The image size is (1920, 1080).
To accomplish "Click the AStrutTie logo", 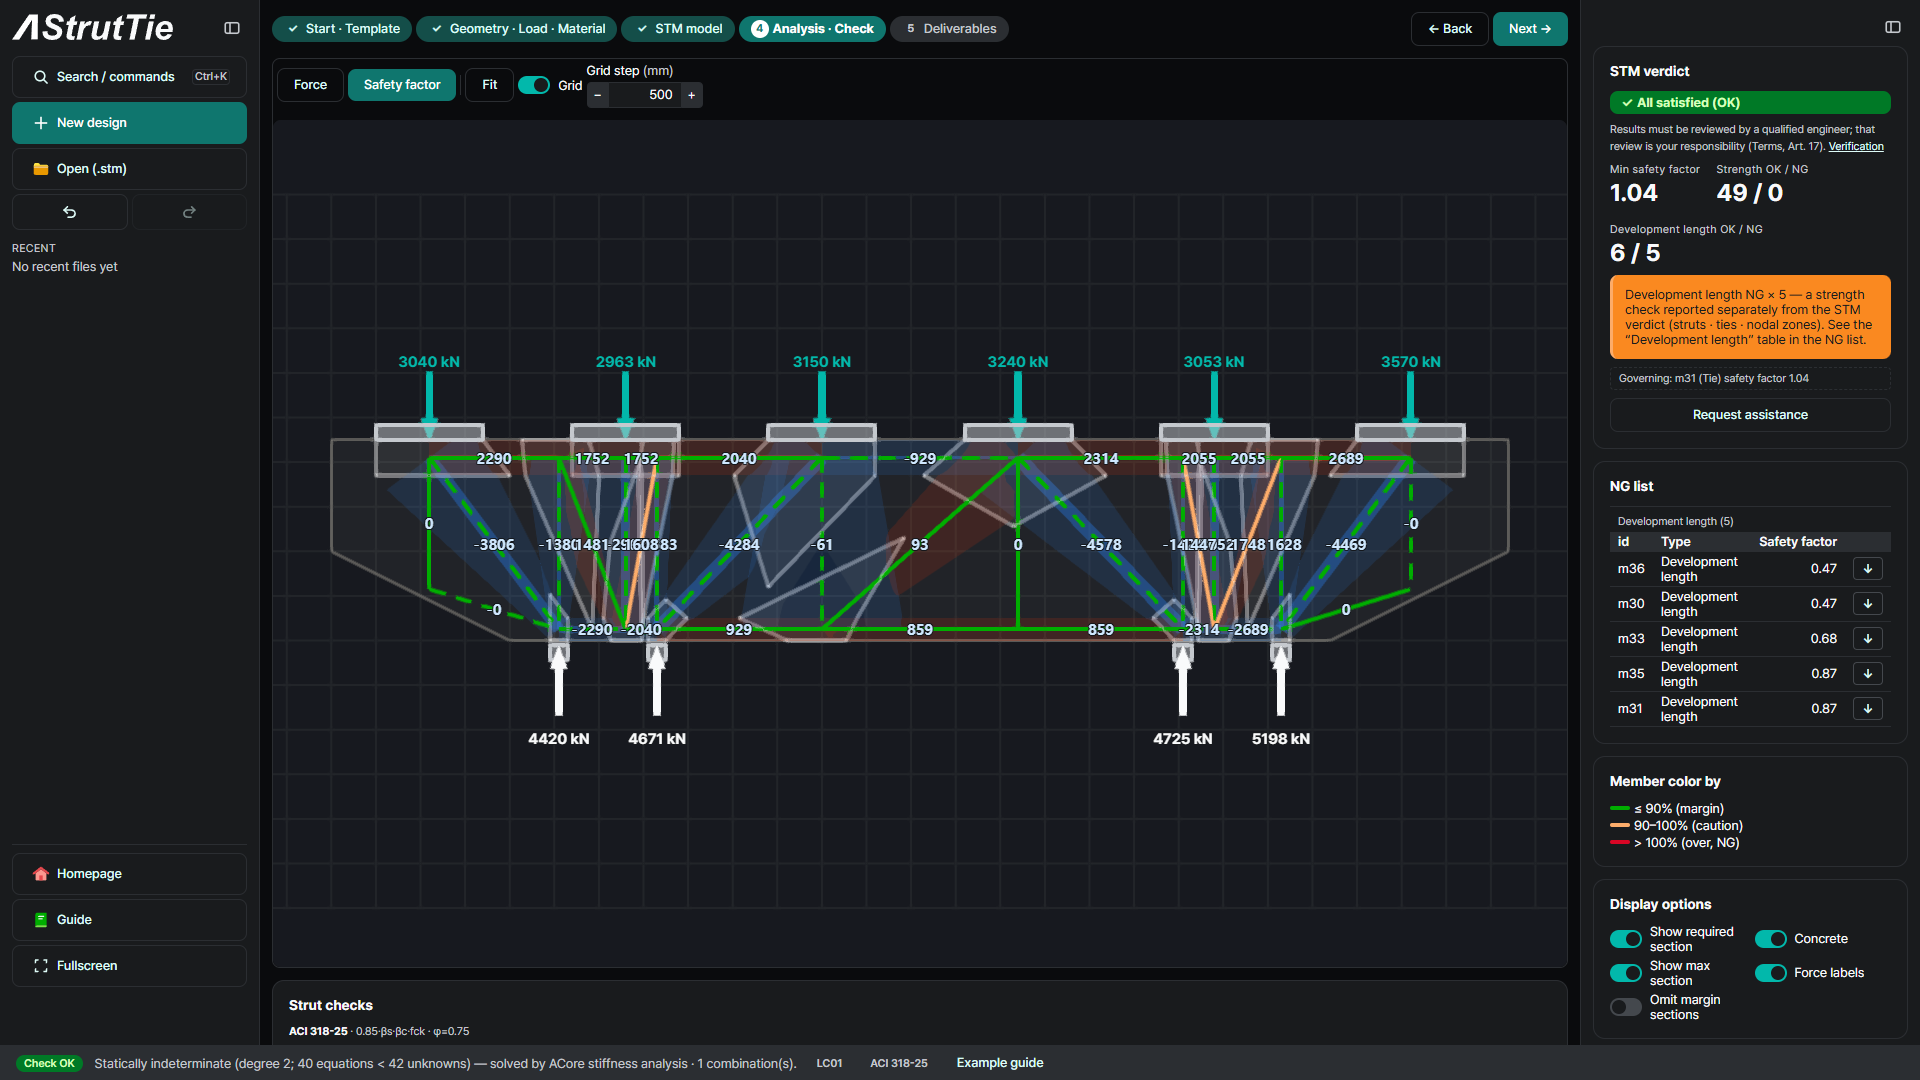I will coord(93,28).
